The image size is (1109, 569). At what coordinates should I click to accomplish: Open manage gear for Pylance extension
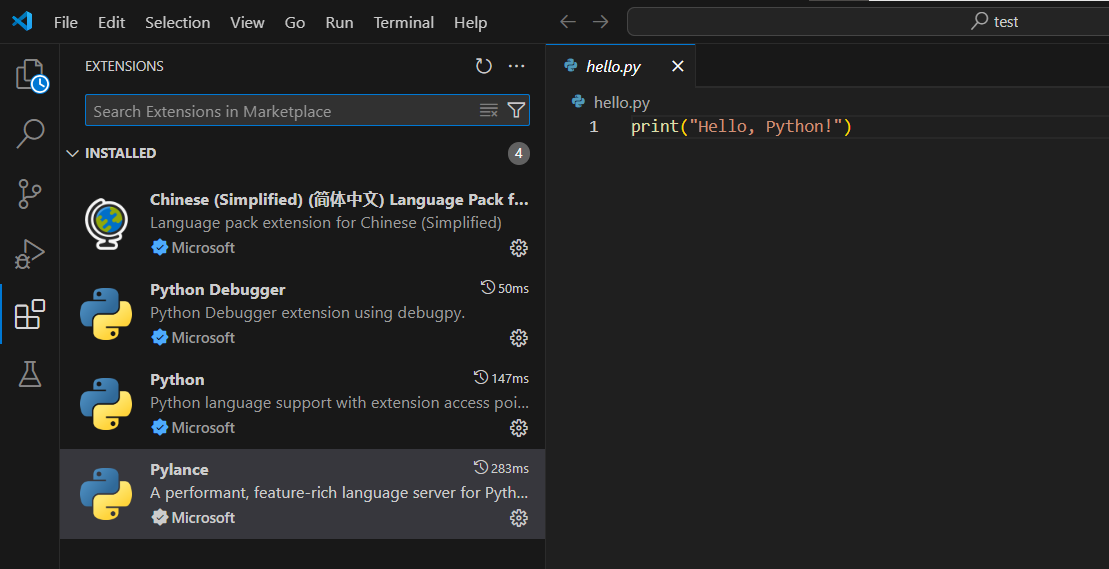point(518,518)
